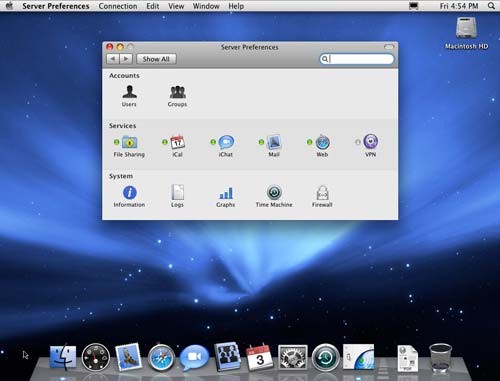Open the Window menu
The width and height of the screenshot is (500, 381).
[206, 6]
